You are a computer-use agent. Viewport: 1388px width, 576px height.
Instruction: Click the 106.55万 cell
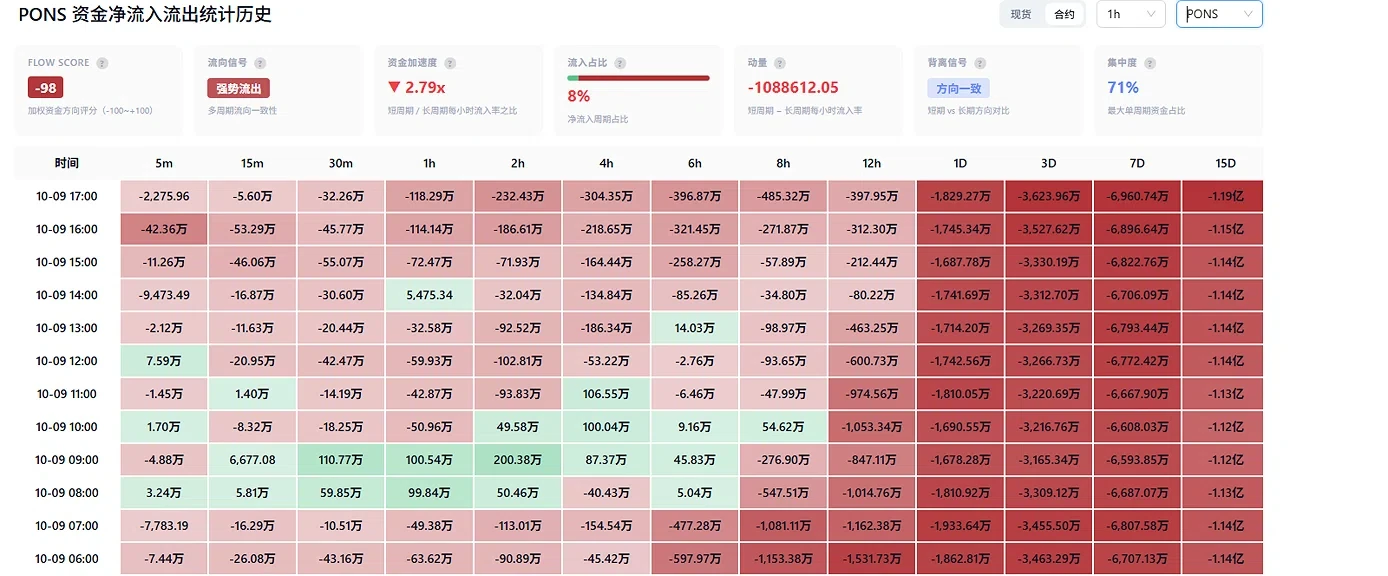pyautogui.click(x=606, y=394)
